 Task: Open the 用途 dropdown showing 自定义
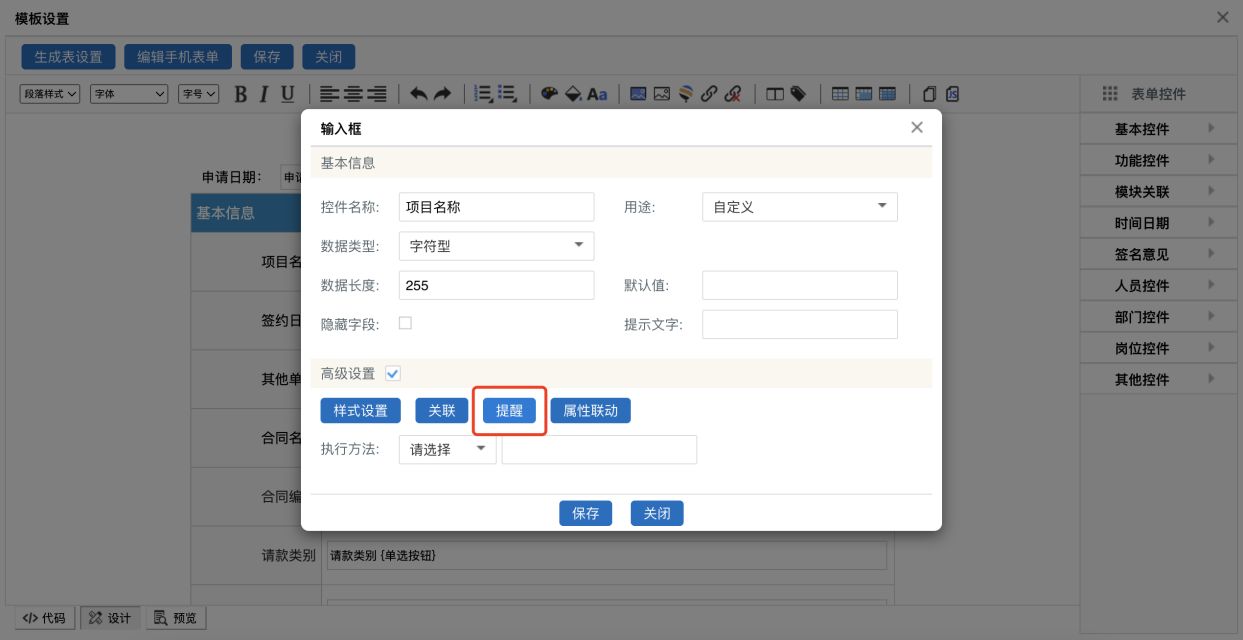click(x=799, y=207)
